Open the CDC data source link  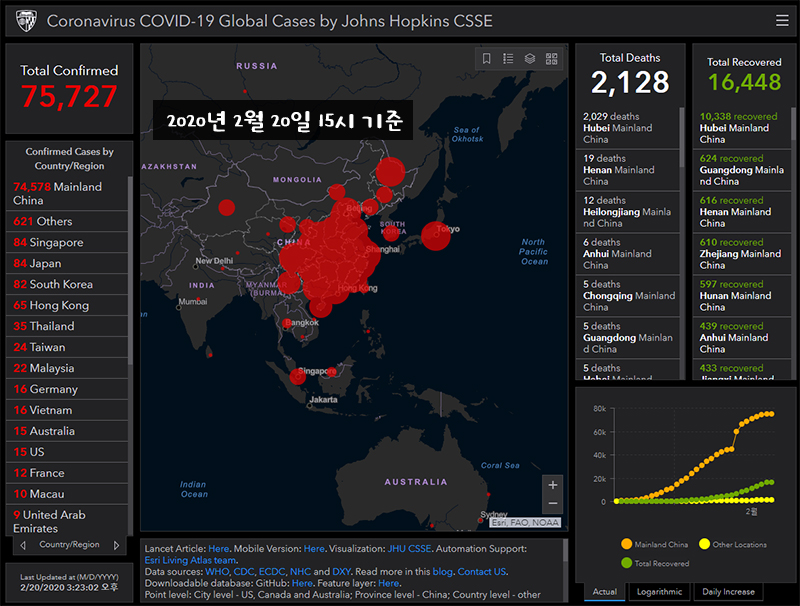243,572
